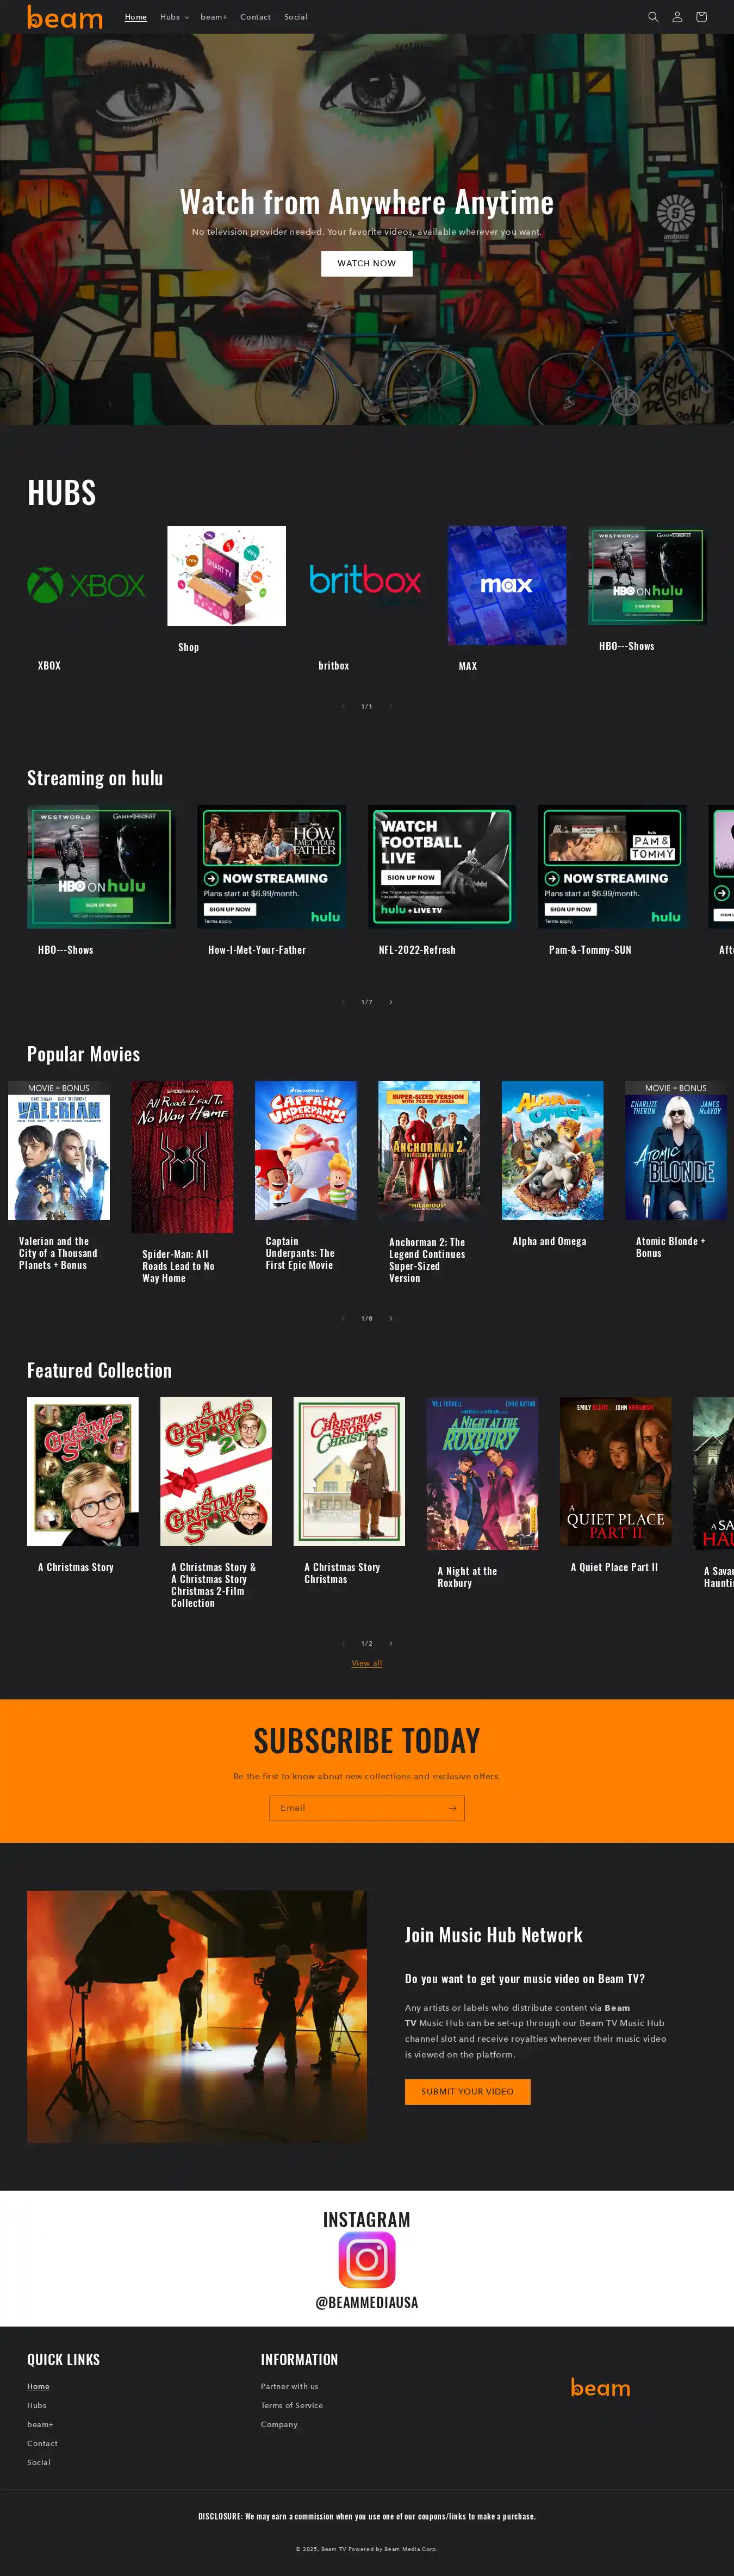Submit email with the arrow icon
Screen dimensions: 734x2576
coord(452,1808)
